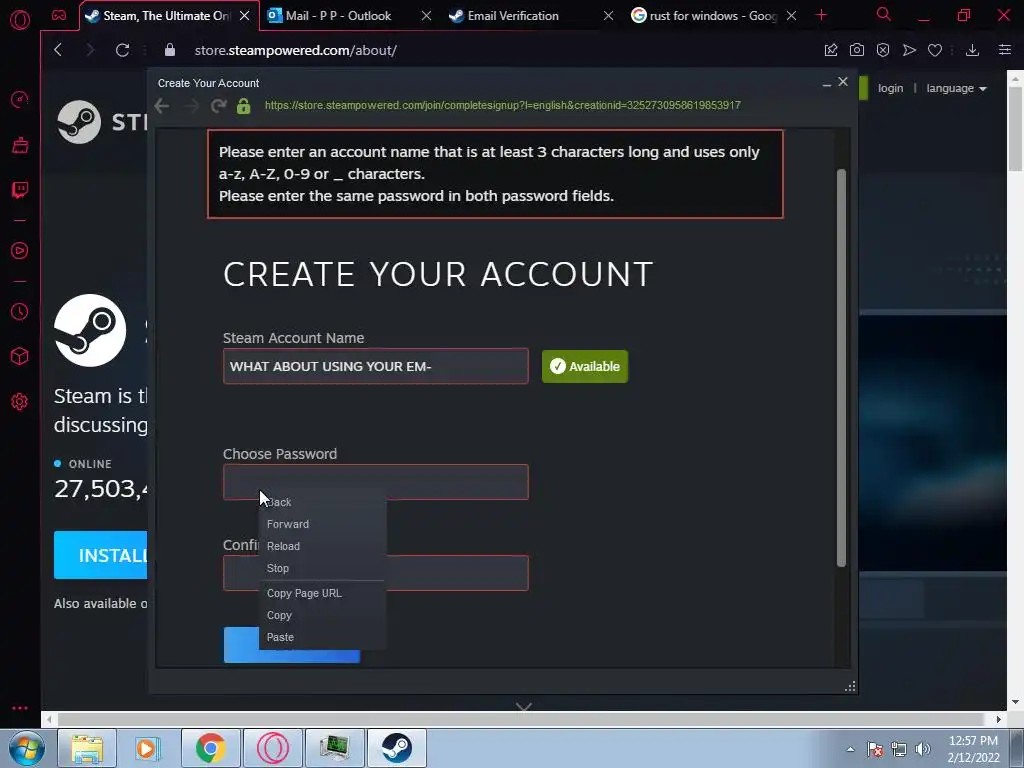Click the Steam logo in page header

[x=79, y=122]
